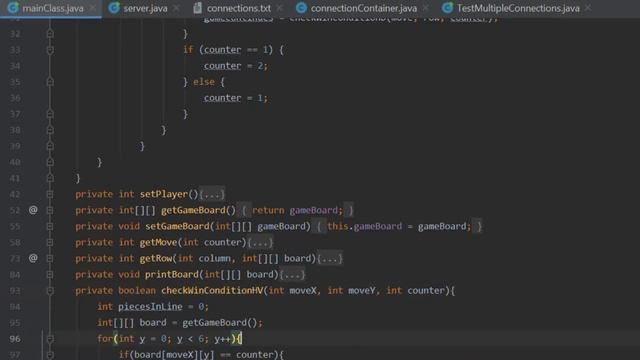This screenshot has width=640, height=360.
Task: Collapse the else block at line 35
Action: 50,82
